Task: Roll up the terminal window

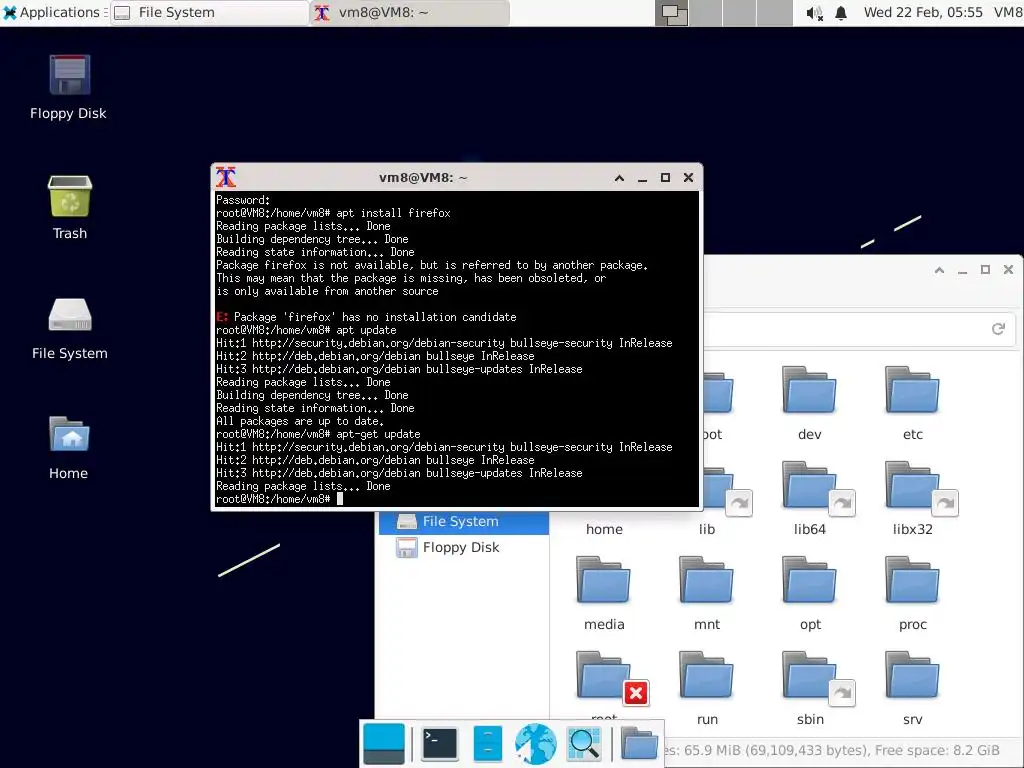Action: [x=619, y=178]
